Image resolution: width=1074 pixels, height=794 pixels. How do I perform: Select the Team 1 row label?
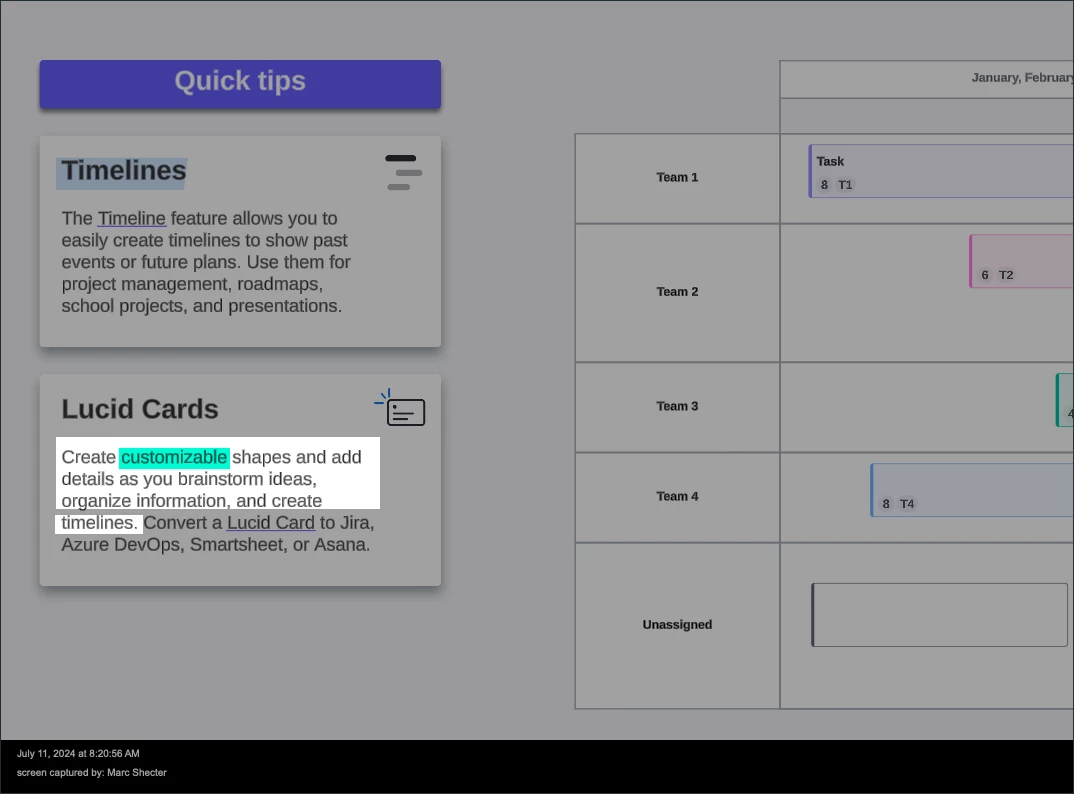(677, 177)
